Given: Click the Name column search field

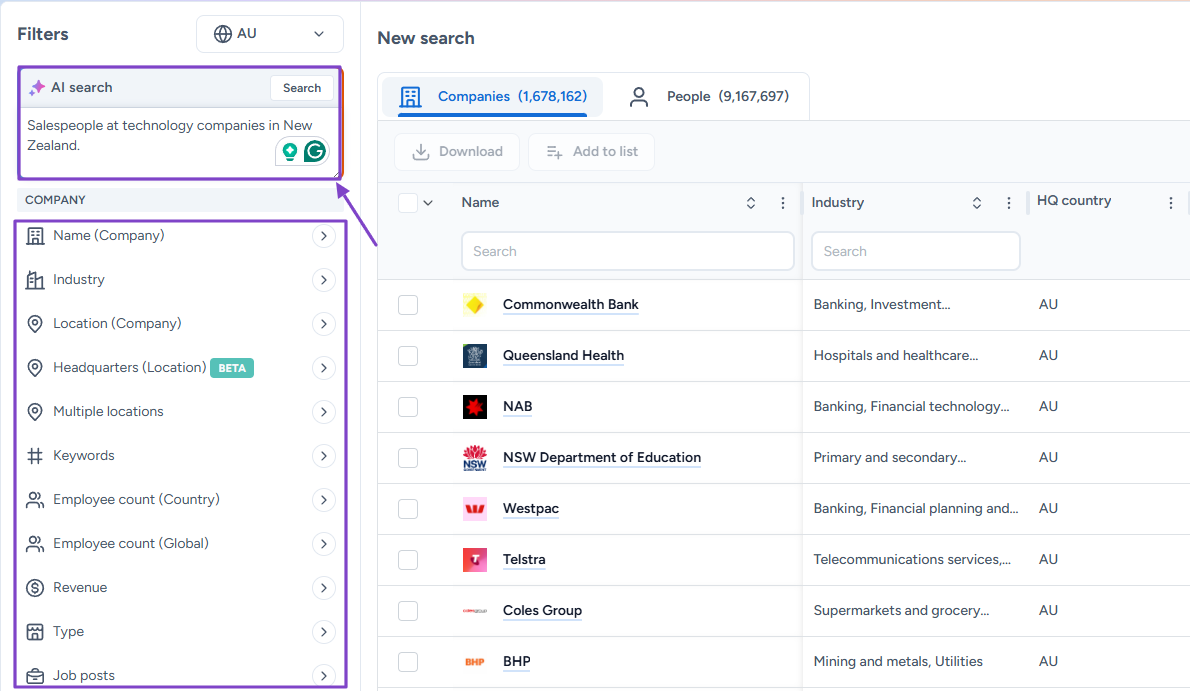Looking at the screenshot, I should click(628, 251).
